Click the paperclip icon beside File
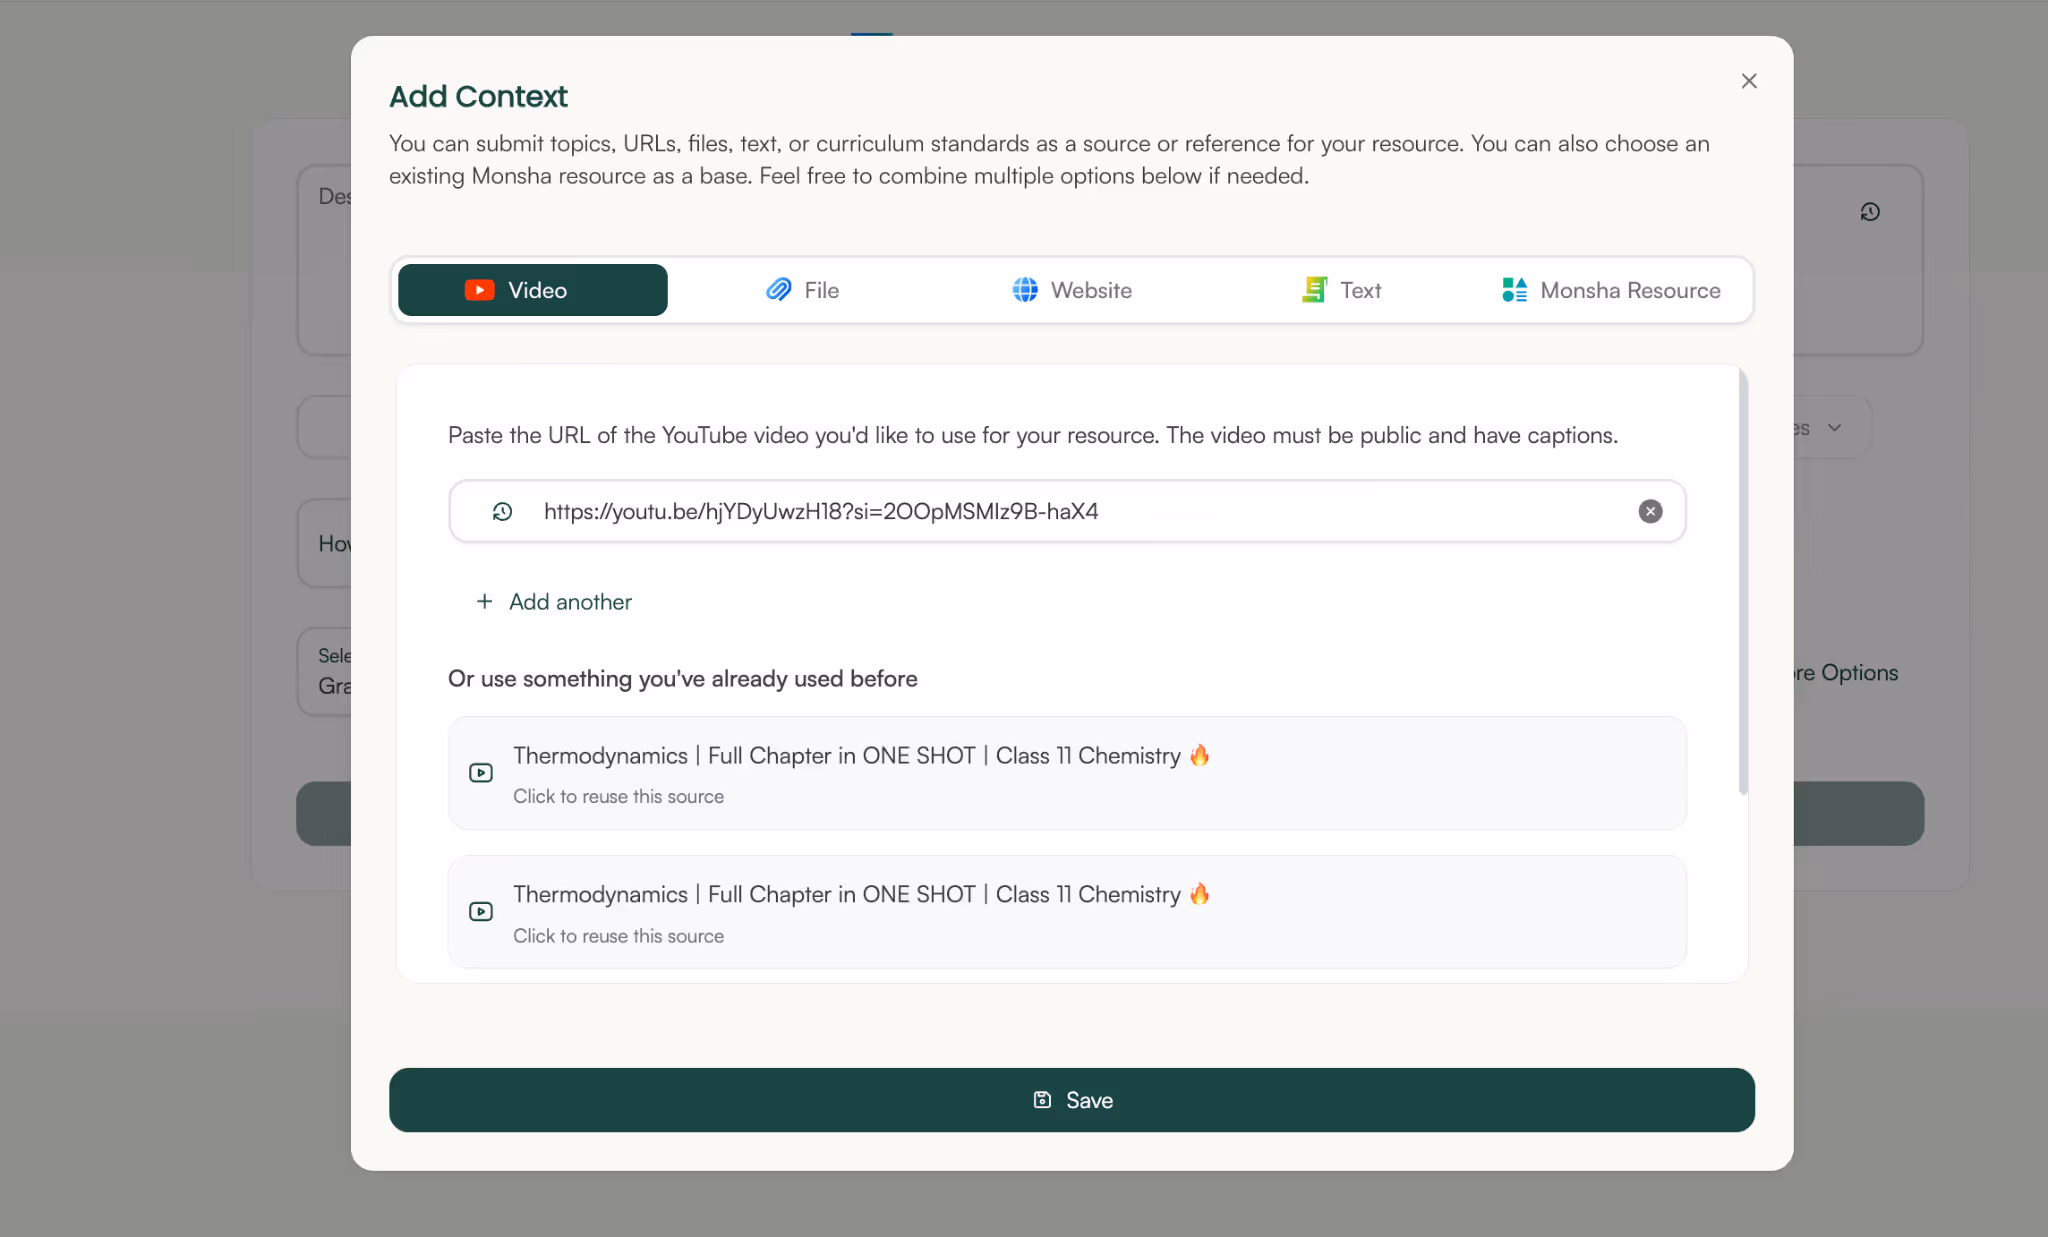Viewport: 2048px width, 1237px height. point(779,290)
